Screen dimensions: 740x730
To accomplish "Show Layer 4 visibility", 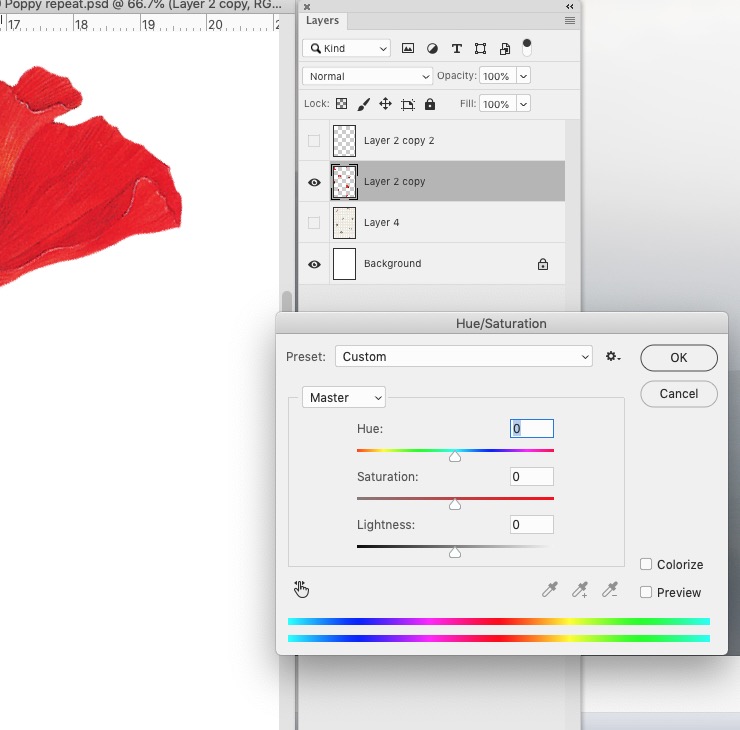I will (x=314, y=222).
